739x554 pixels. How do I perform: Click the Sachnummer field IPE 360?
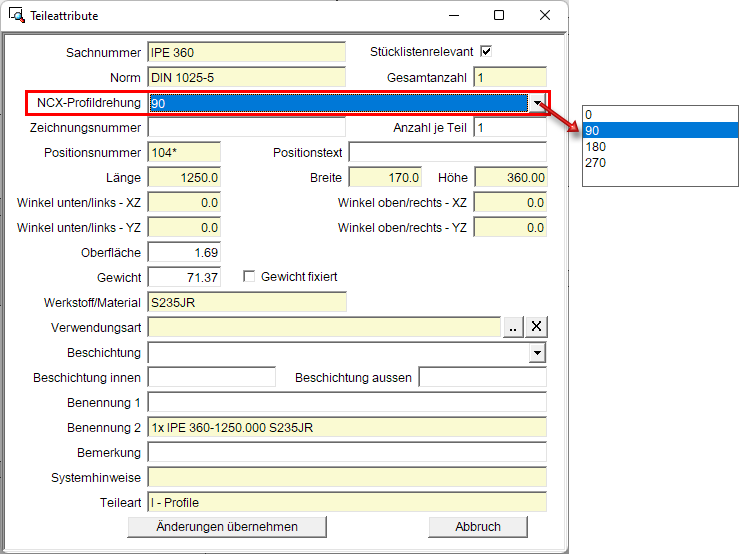[x=246, y=52]
